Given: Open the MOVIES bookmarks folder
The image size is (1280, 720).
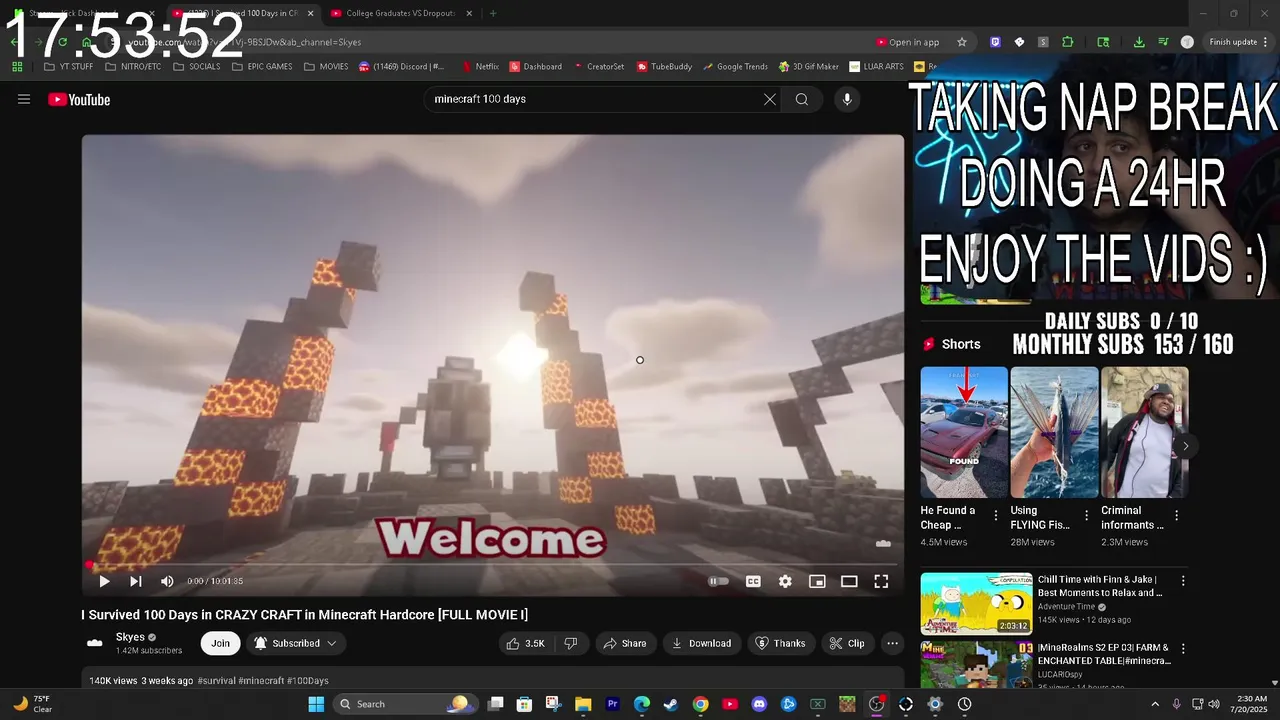Looking at the screenshot, I should click(326, 67).
